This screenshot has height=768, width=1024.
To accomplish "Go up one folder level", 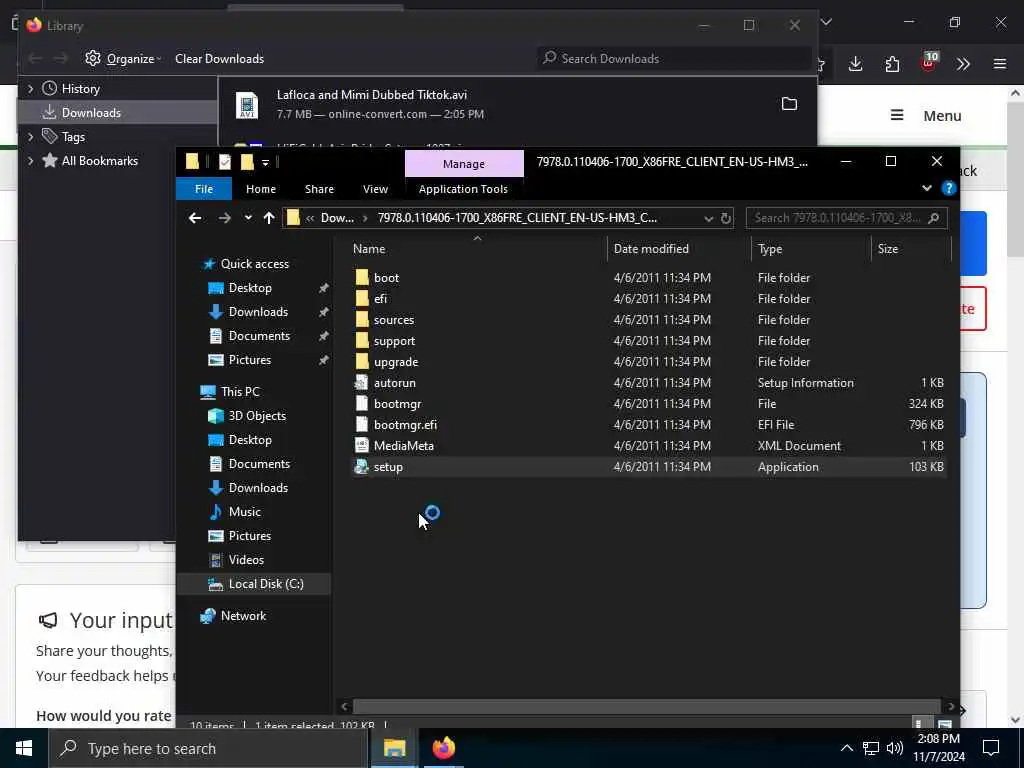I will [x=269, y=218].
